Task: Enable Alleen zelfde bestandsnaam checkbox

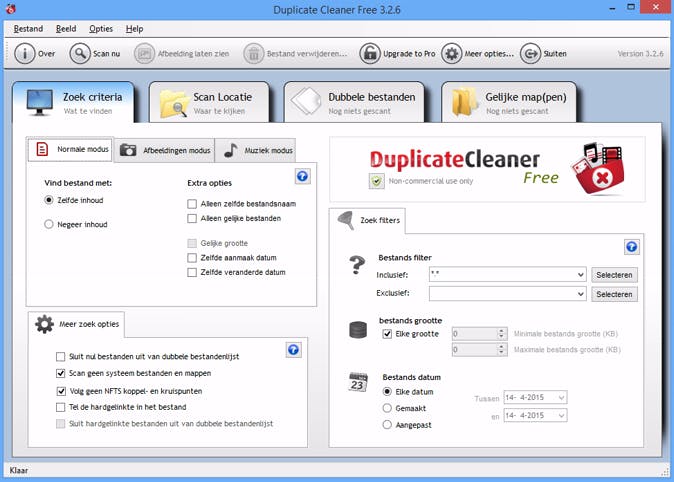Action: point(192,204)
